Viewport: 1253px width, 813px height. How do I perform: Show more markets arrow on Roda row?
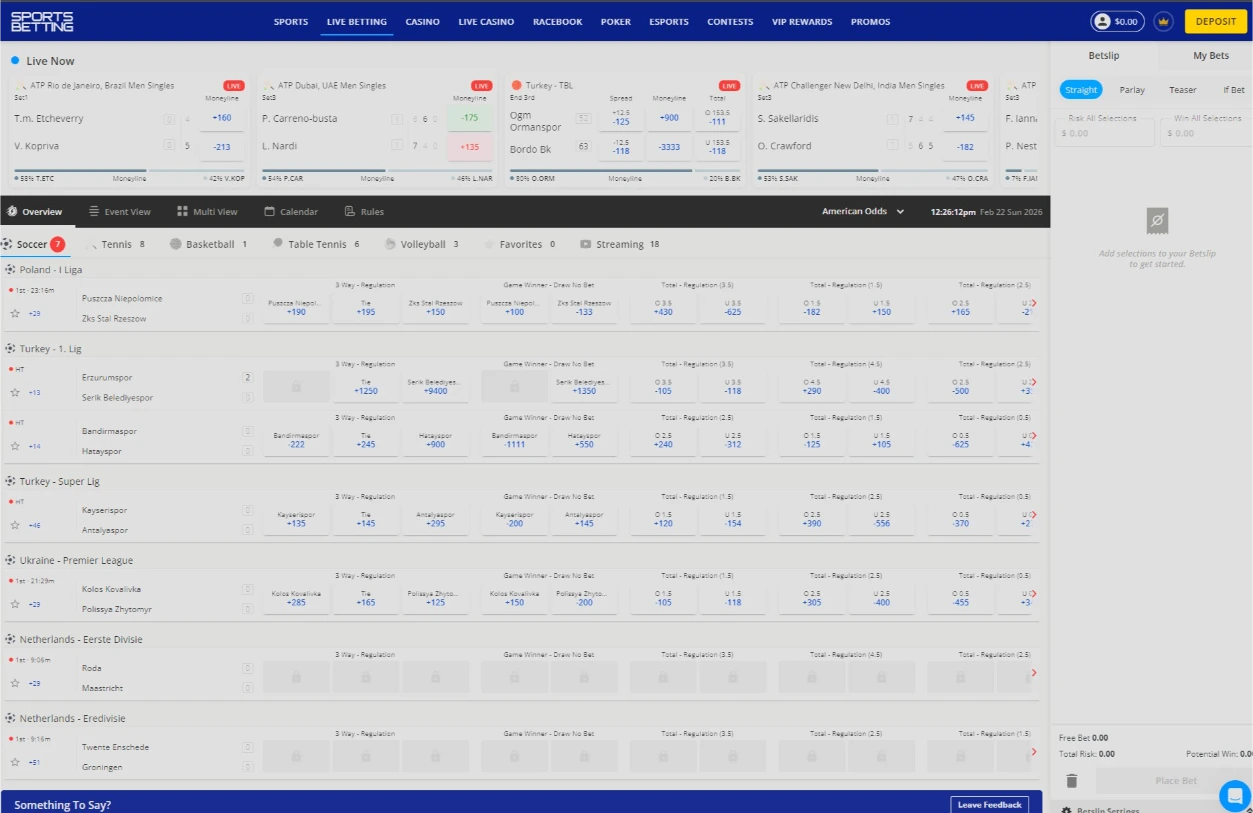pos(1034,673)
